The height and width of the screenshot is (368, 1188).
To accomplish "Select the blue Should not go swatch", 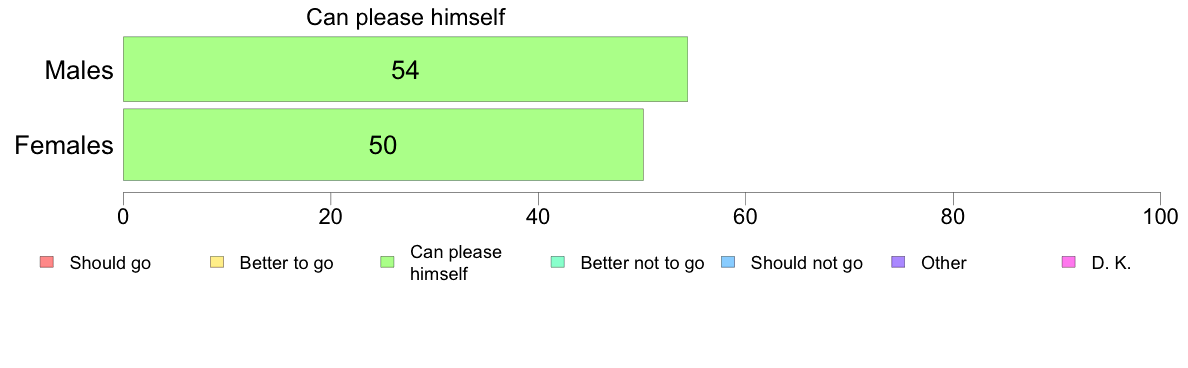I will pyautogui.click(x=727, y=263).
